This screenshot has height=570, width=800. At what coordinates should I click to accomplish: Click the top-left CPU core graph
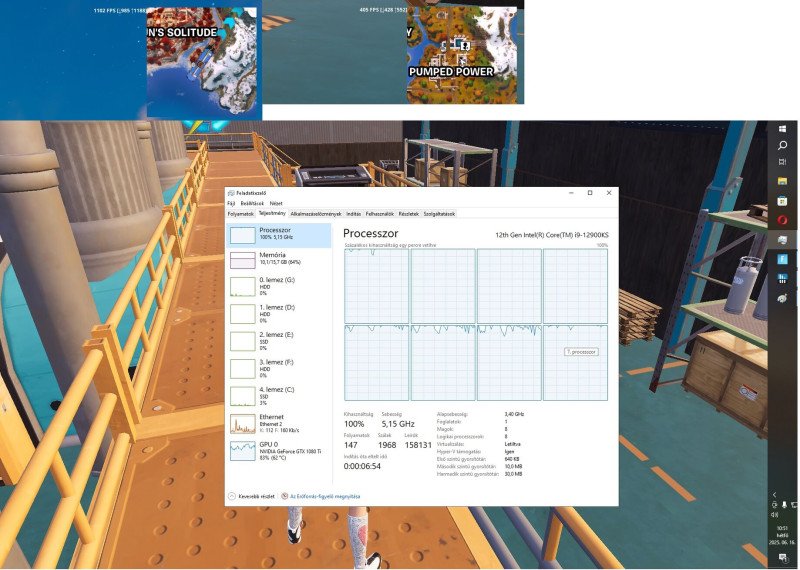pos(377,286)
